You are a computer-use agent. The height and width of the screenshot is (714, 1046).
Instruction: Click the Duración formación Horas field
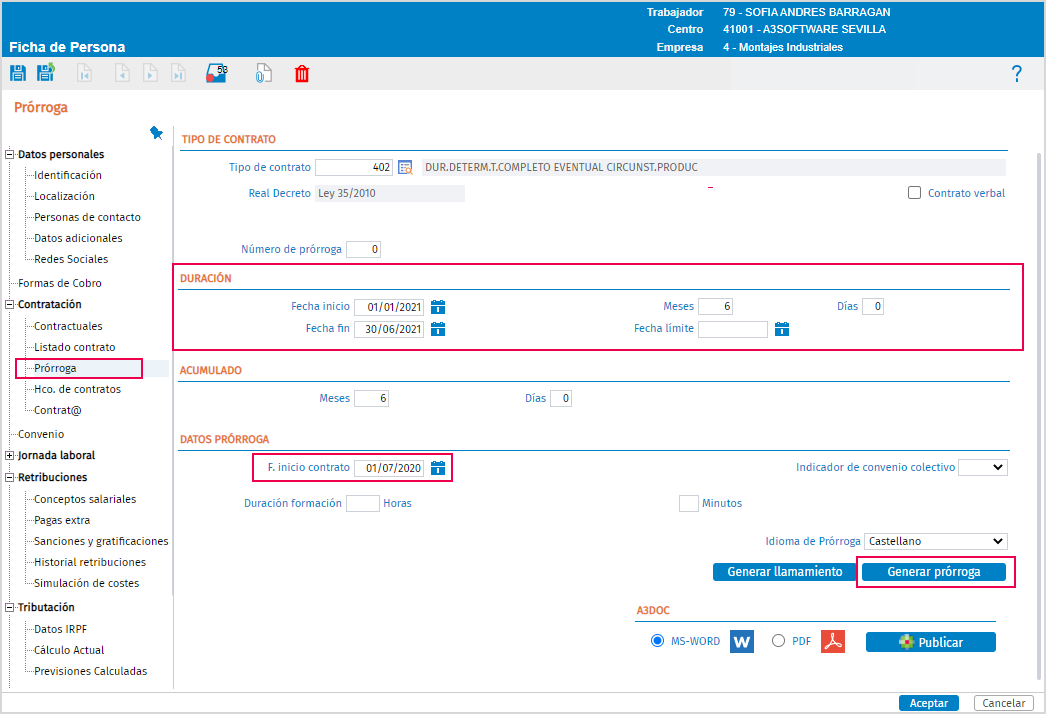tap(363, 503)
